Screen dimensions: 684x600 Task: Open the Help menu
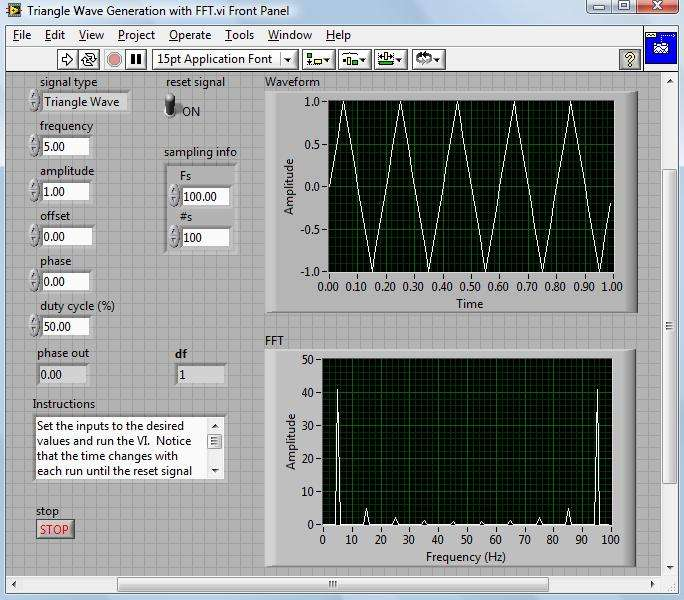[x=338, y=35]
